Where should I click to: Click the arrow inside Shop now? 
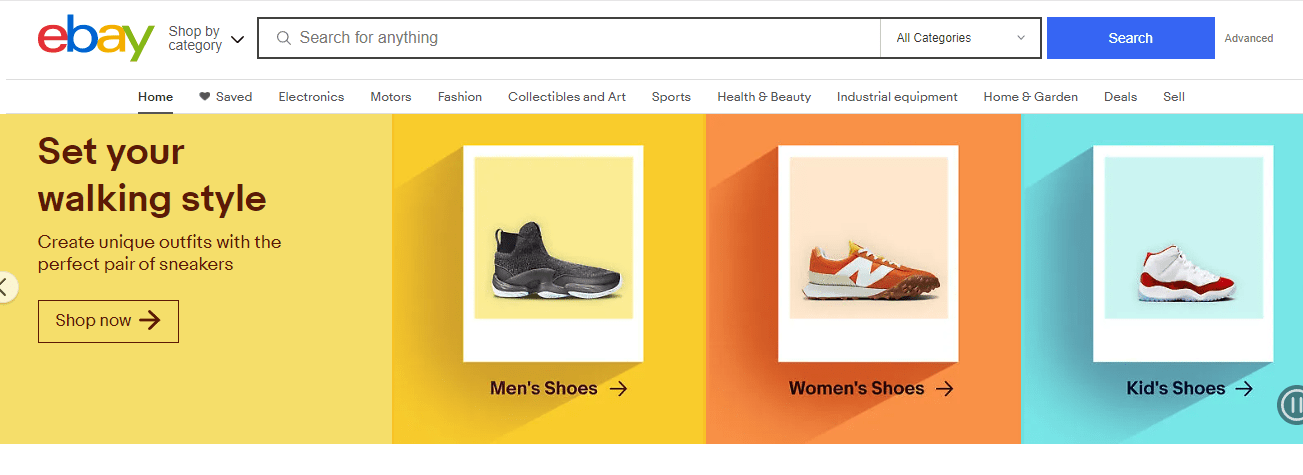[150, 321]
